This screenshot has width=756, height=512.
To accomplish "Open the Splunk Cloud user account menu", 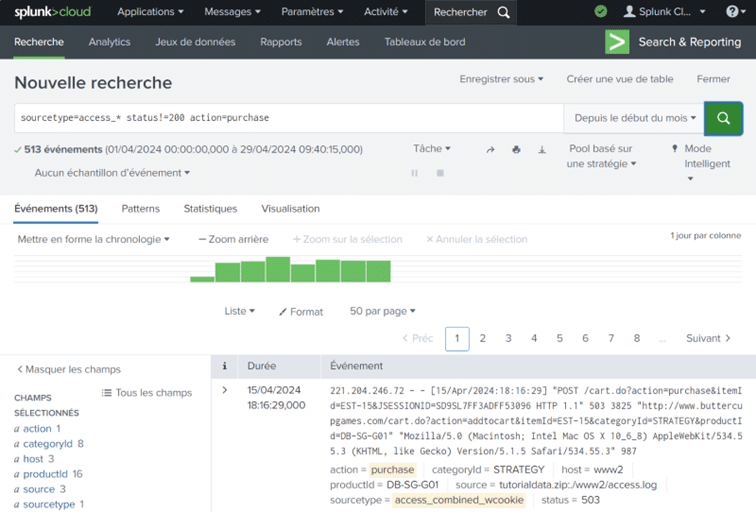I will pos(664,12).
